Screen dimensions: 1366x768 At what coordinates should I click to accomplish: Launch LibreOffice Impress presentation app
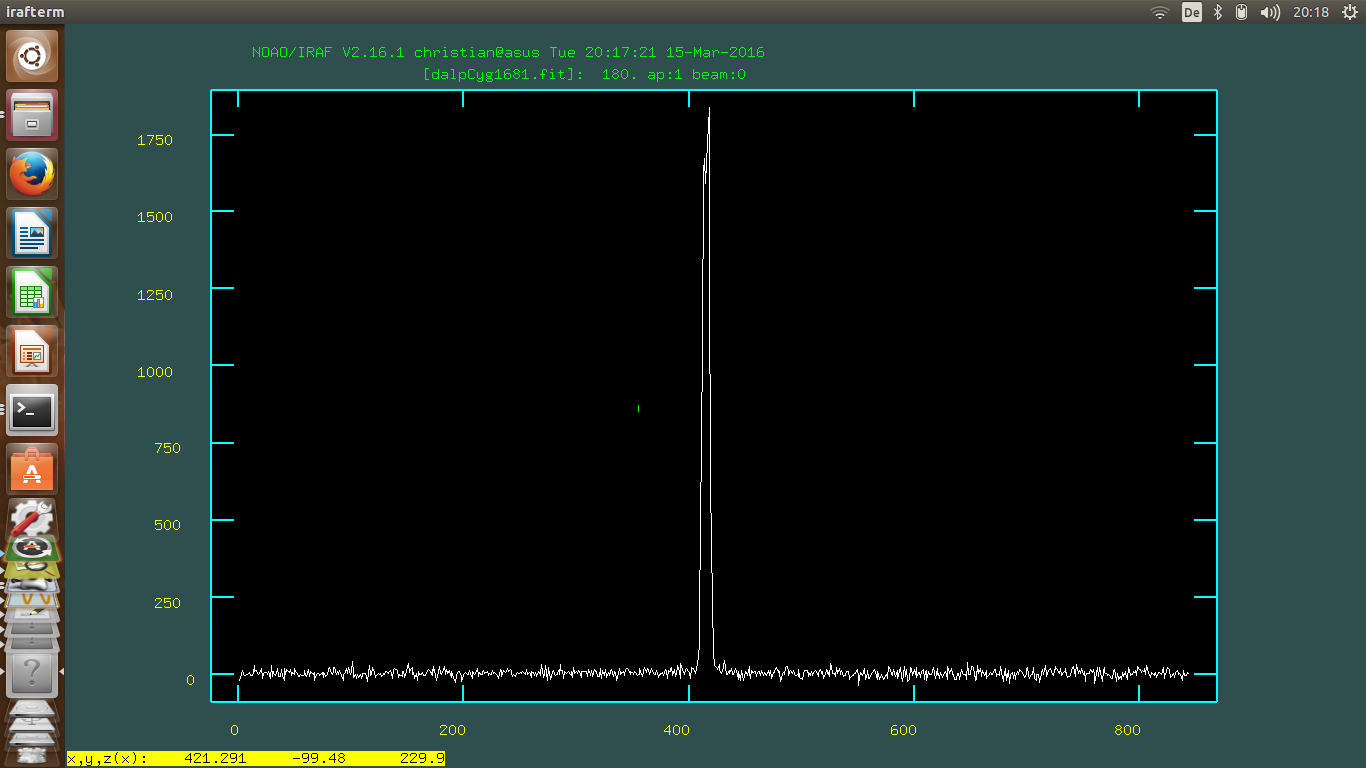coord(33,351)
